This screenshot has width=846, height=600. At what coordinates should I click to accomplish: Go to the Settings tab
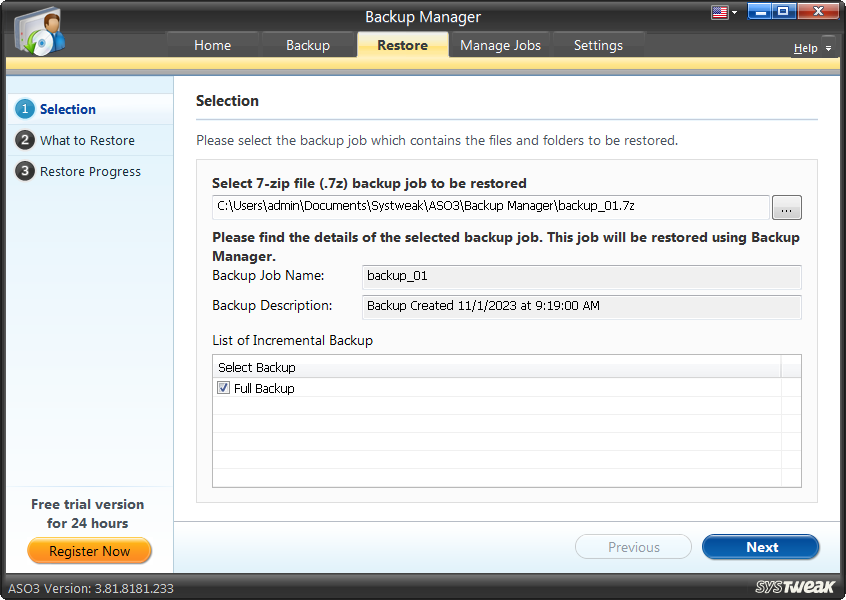coord(599,44)
